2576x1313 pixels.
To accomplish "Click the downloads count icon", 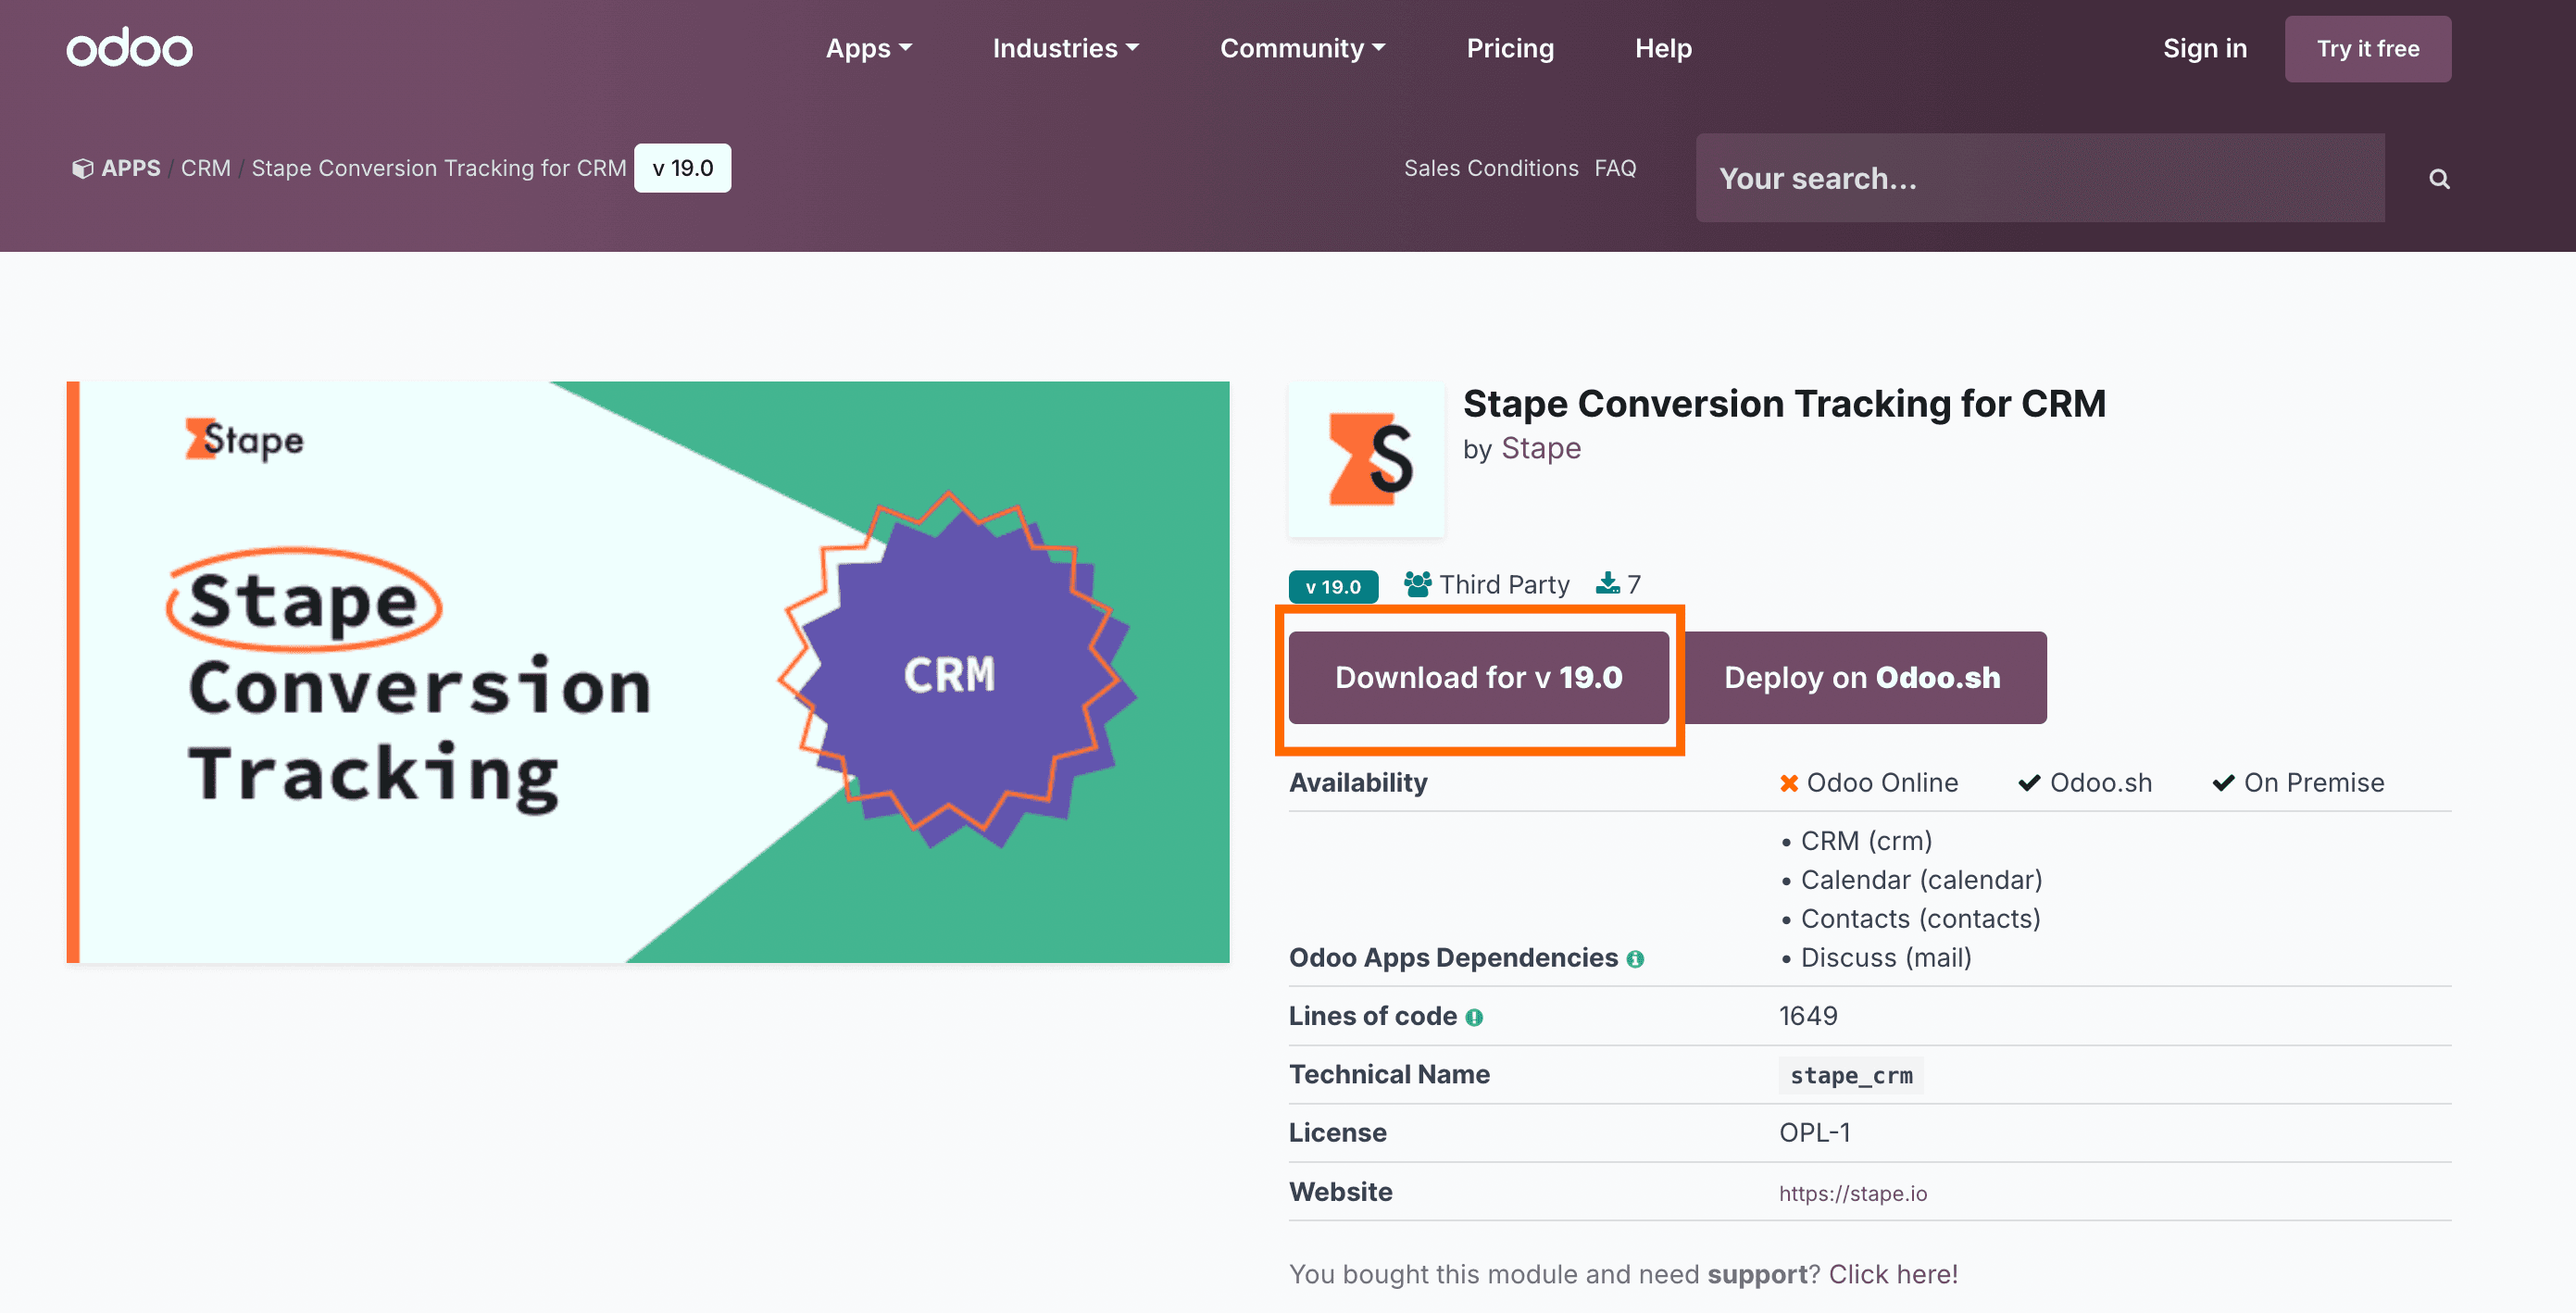I will pos(1607,583).
